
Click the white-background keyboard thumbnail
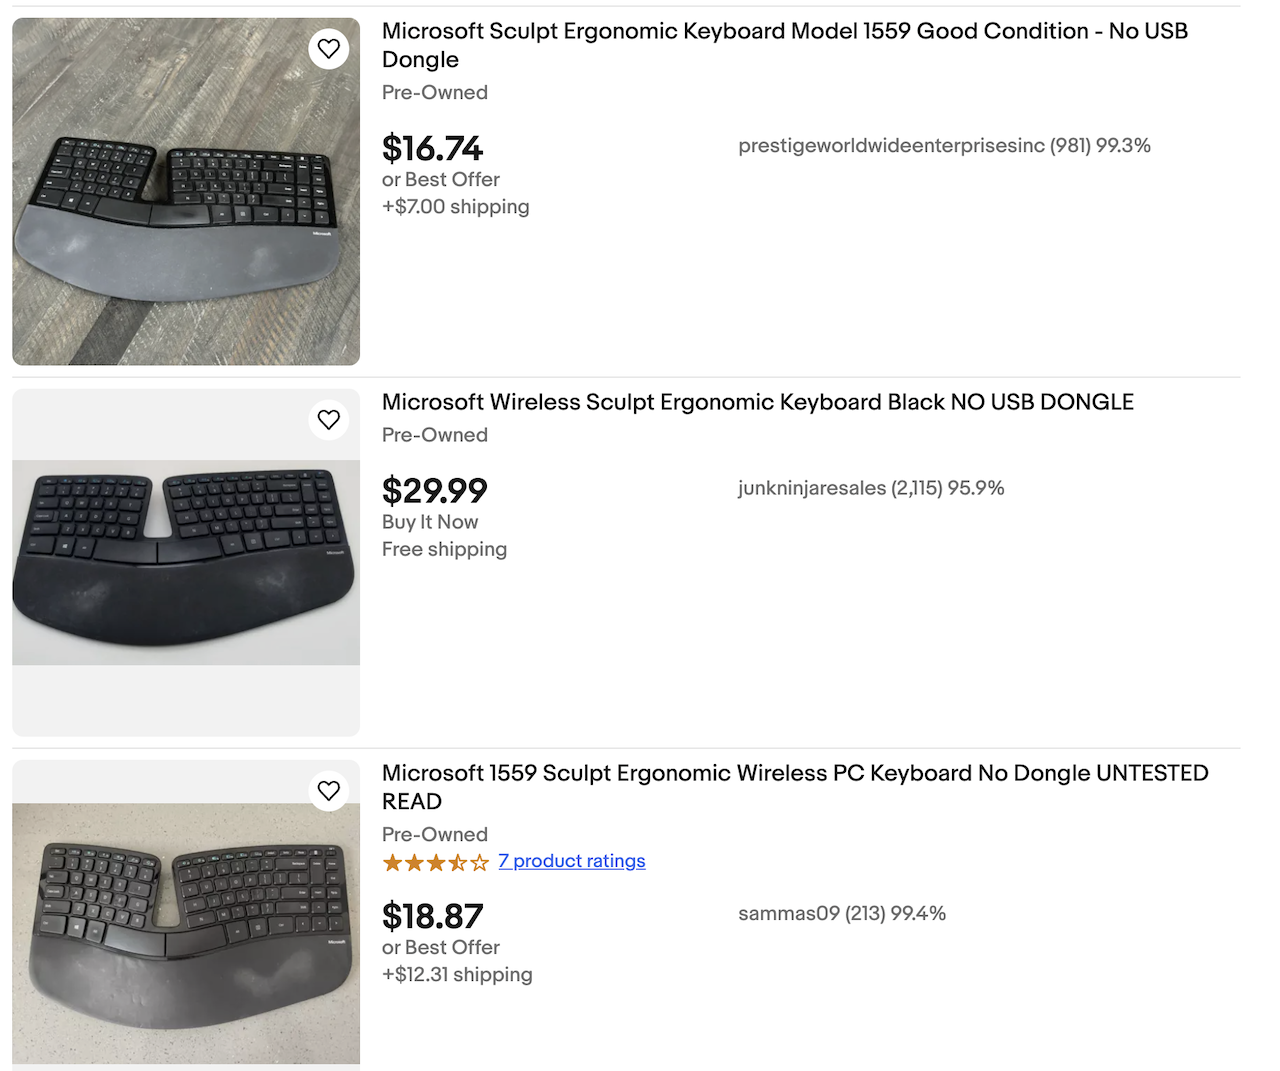point(185,560)
